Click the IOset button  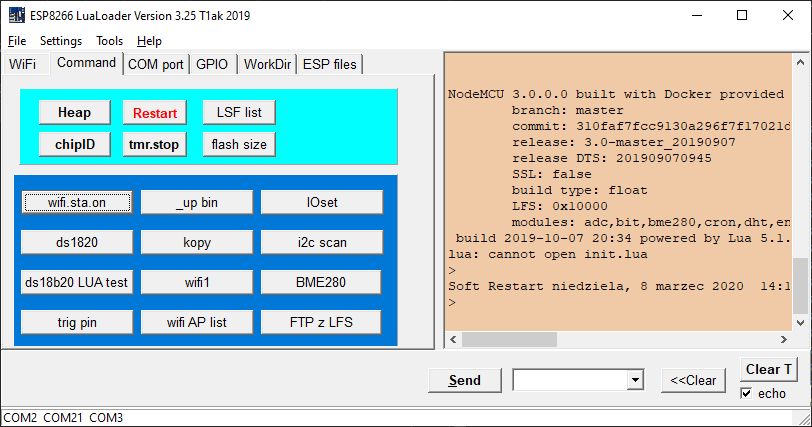322,202
